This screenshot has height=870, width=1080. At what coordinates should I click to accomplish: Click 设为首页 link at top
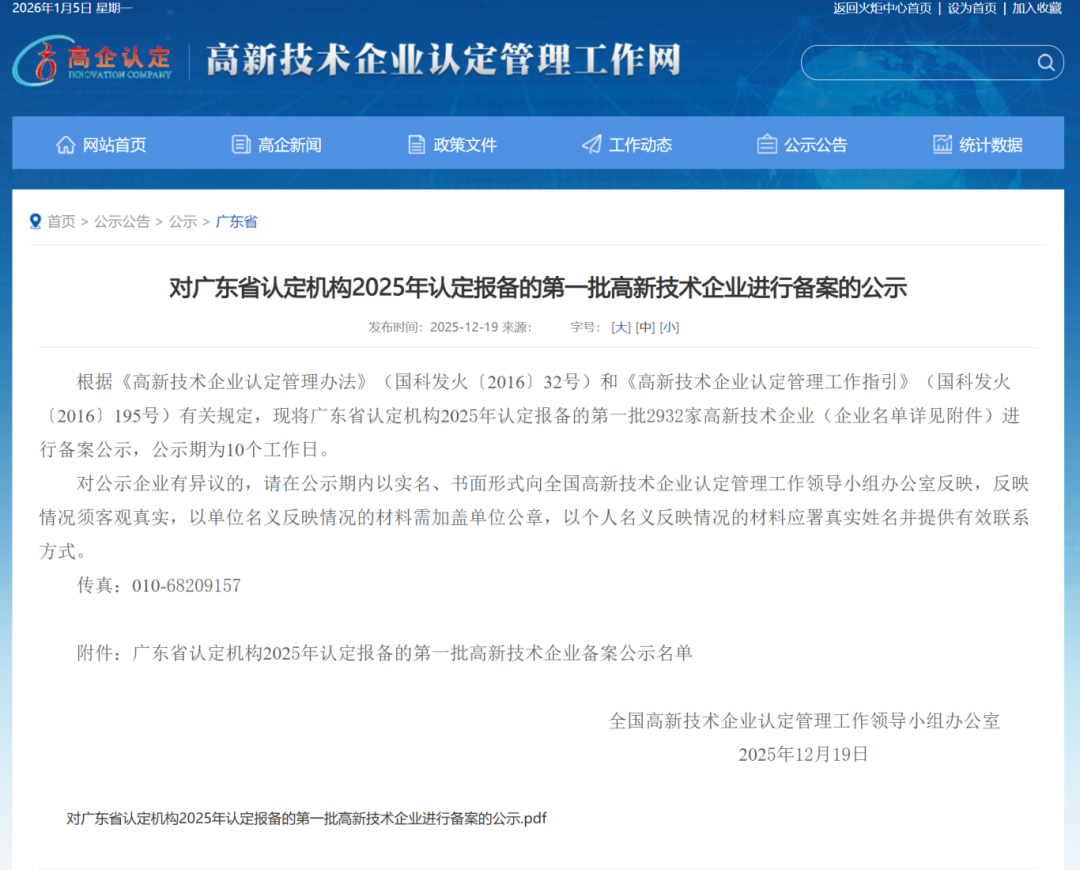point(972,8)
